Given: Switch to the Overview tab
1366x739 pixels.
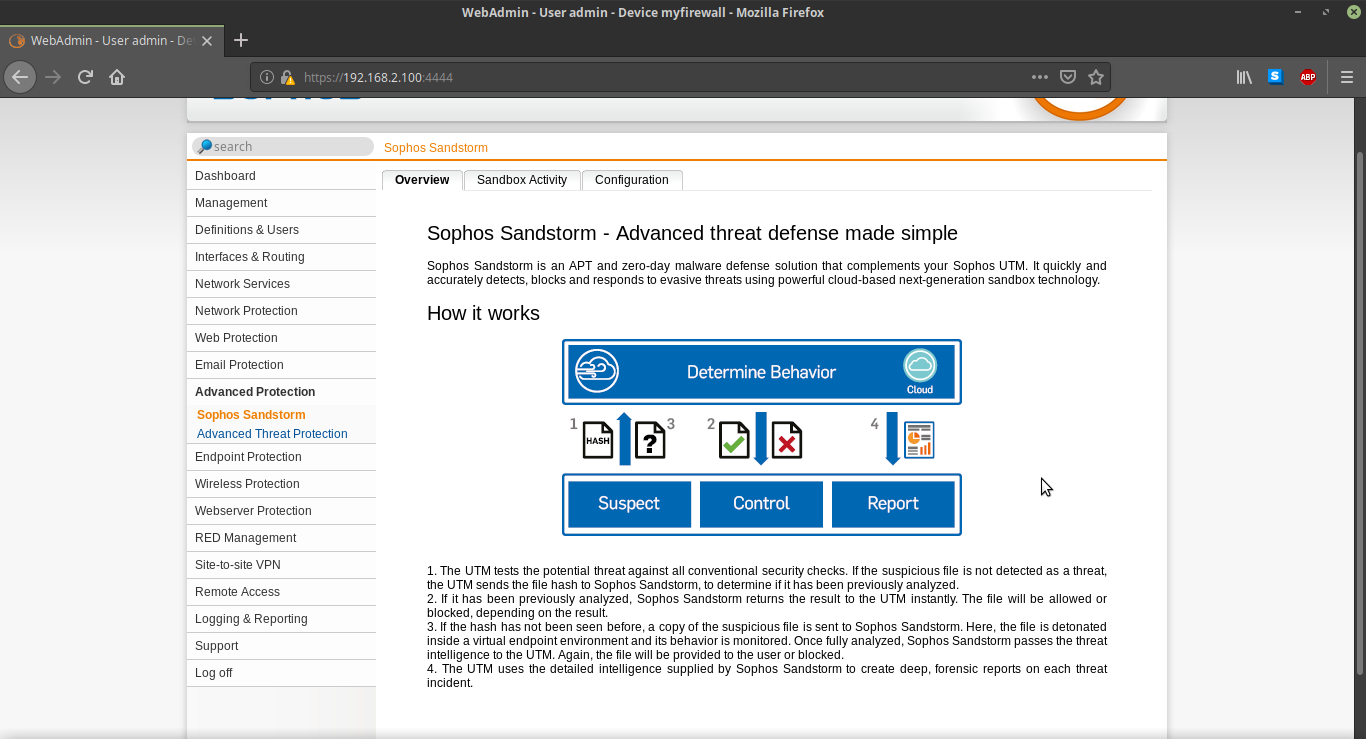Looking at the screenshot, I should 422,180.
